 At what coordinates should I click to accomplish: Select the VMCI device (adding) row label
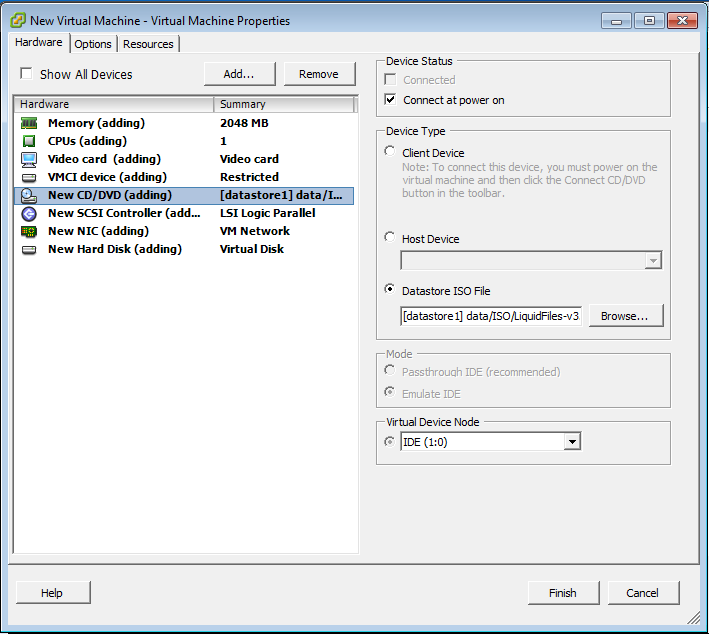pyautogui.click(x=107, y=177)
